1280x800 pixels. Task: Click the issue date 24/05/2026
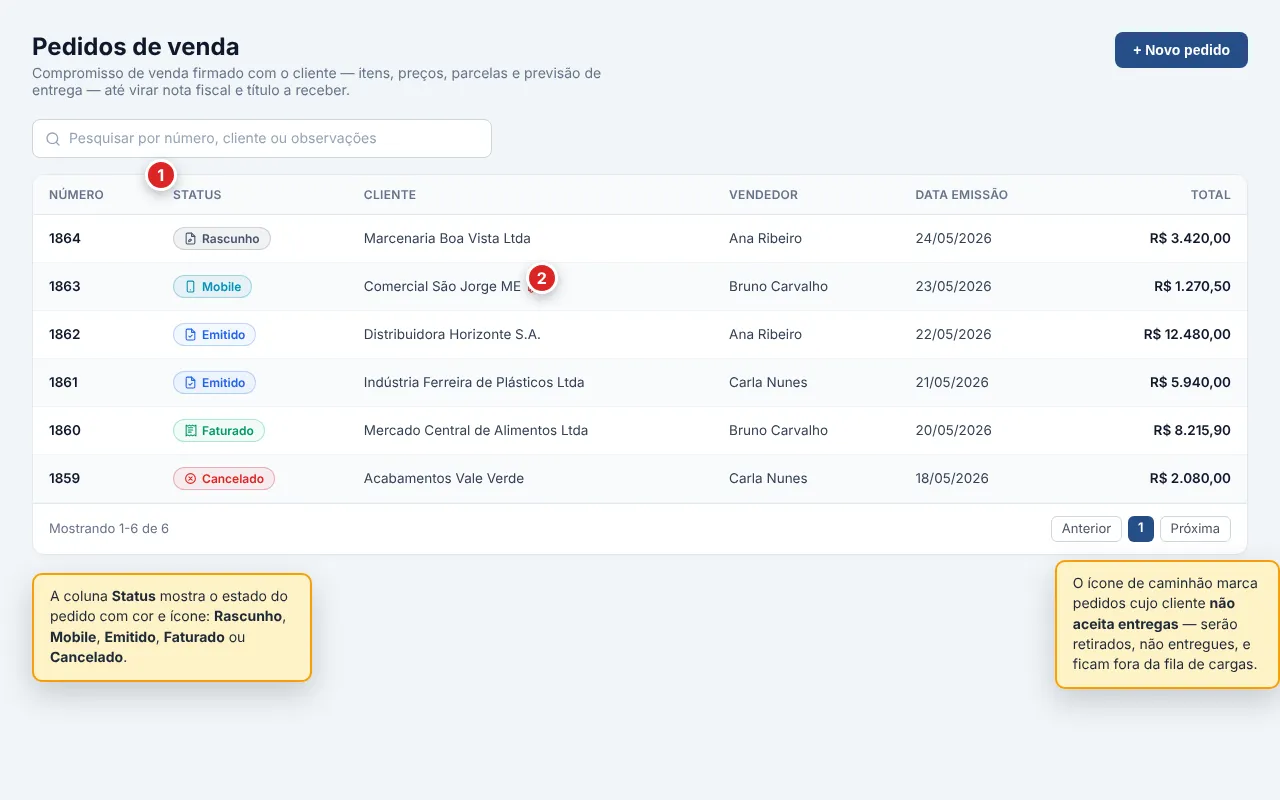[x=953, y=239]
